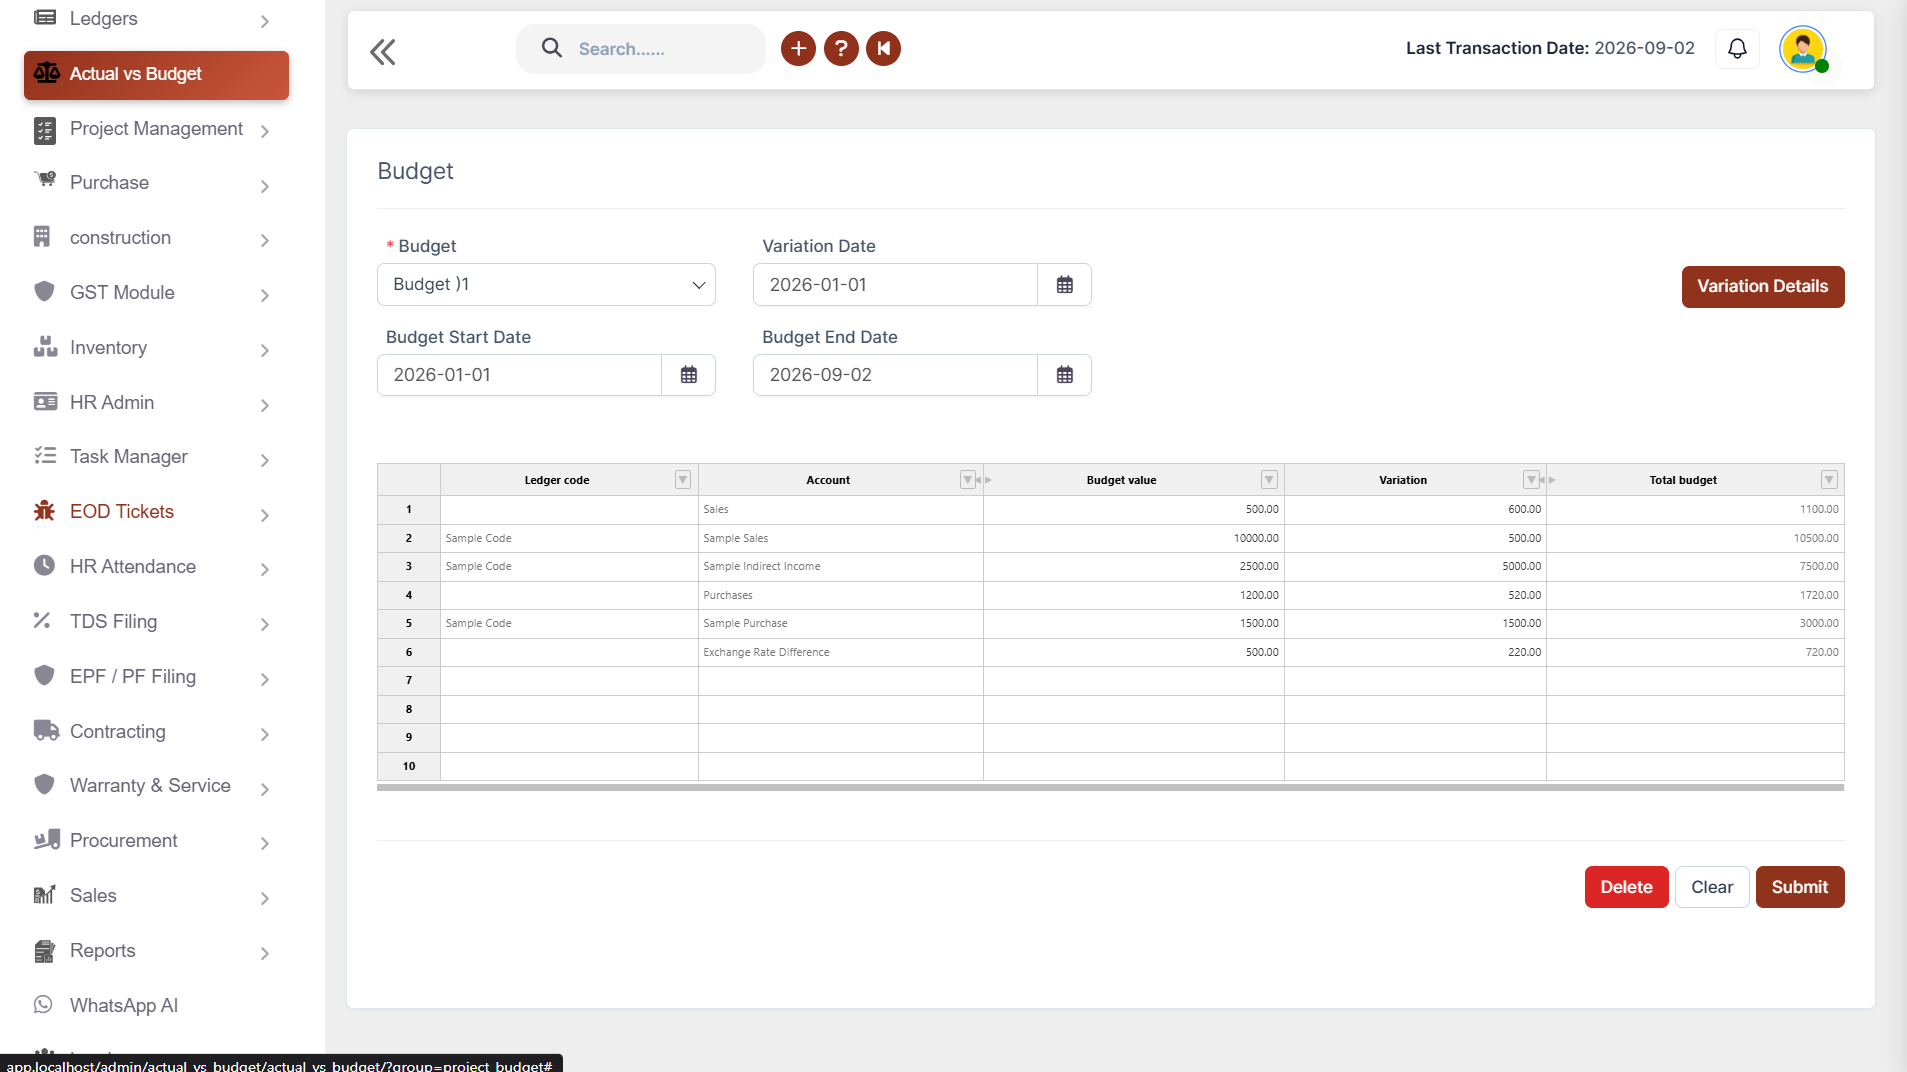The height and width of the screenshot is (1072, 1907).
Task: Click variation value 220.00 cell
Action: [x=1415, y=652]
